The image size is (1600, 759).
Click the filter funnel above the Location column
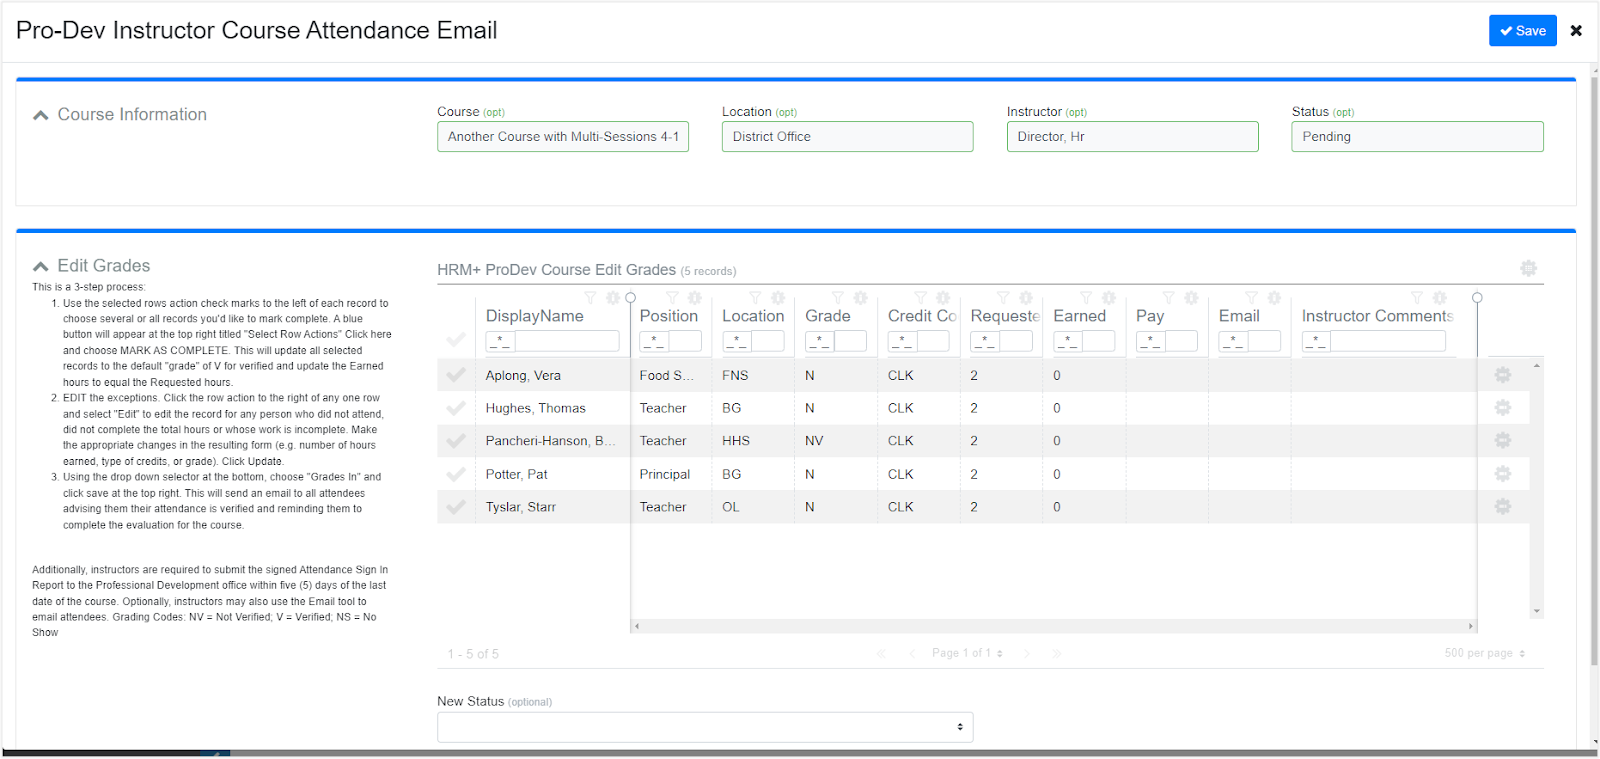(x=755, y=298)
